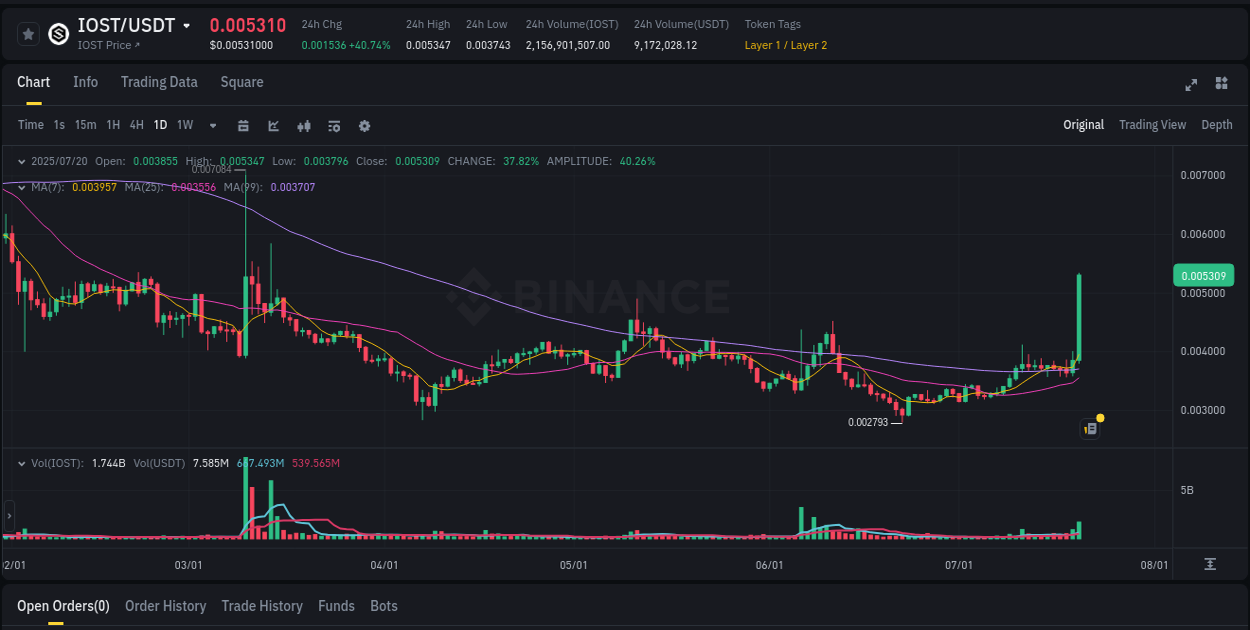This screenshot has height=630, width=1250.
Task: Click the panel layout widgets icon
Action: coord(1220,86)
